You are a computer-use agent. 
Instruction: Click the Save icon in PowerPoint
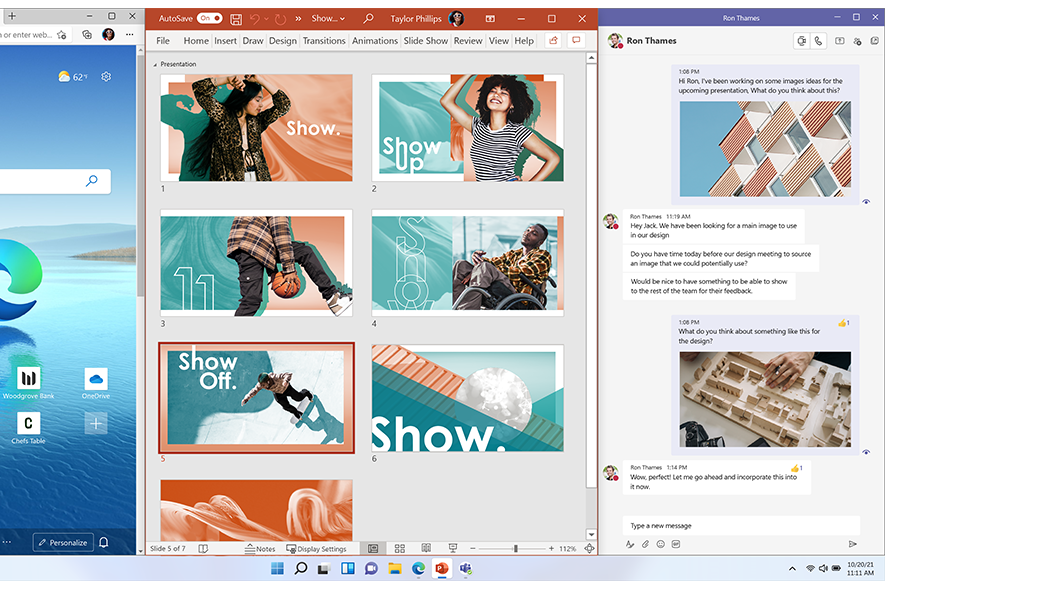click(x=236, y=19)
